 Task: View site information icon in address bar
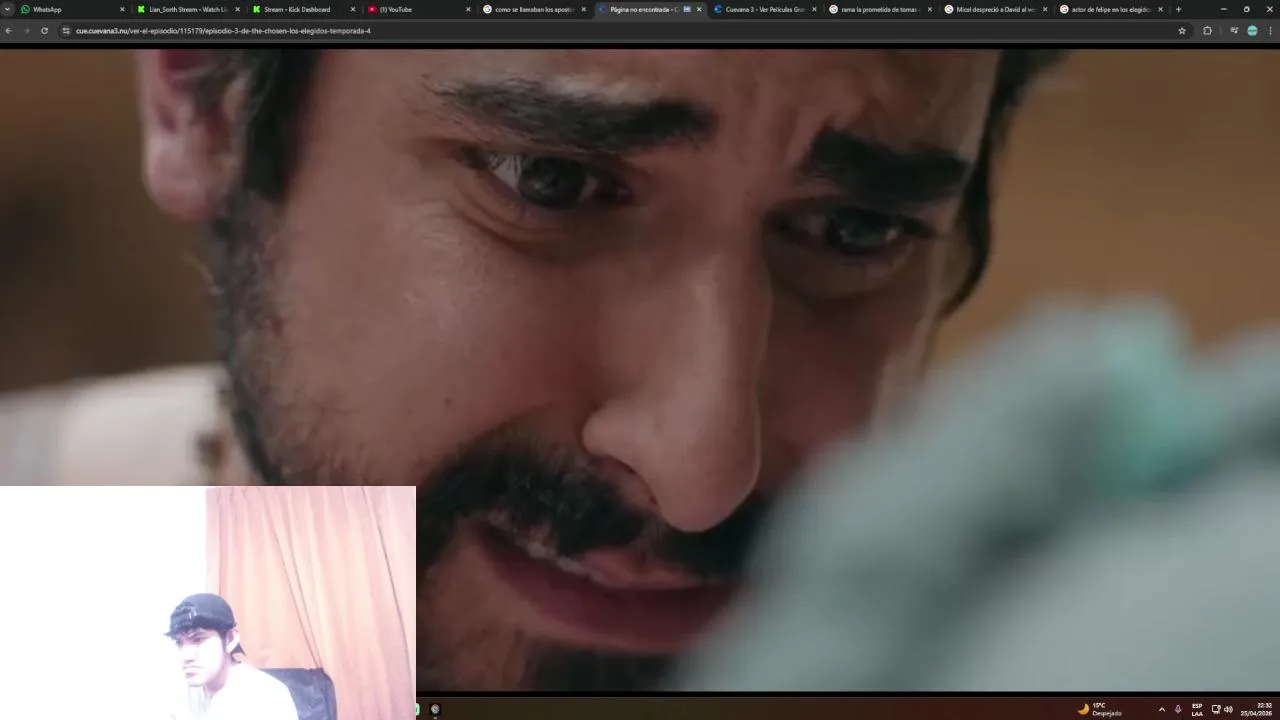click(x=66, y=31)
